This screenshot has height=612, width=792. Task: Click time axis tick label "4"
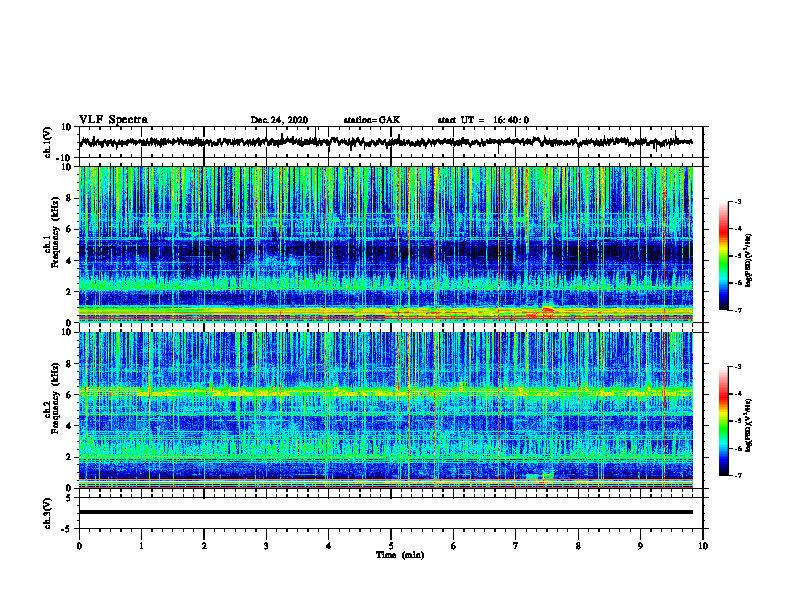[x=328, y=546]
